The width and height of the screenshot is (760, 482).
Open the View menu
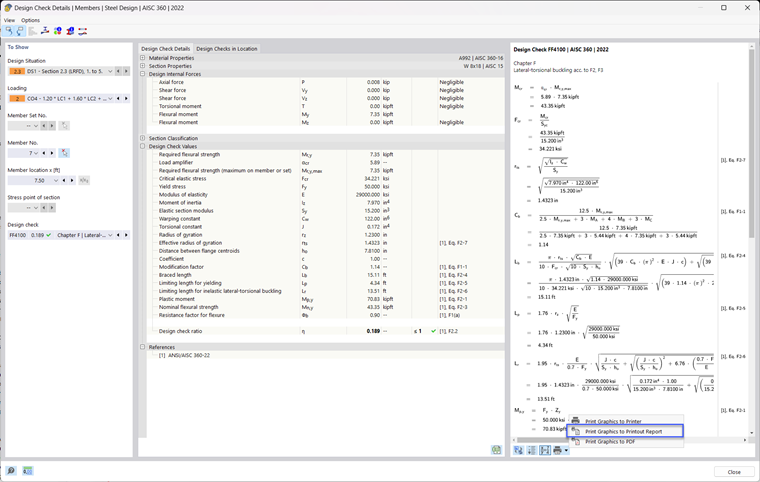pos(9,20)
